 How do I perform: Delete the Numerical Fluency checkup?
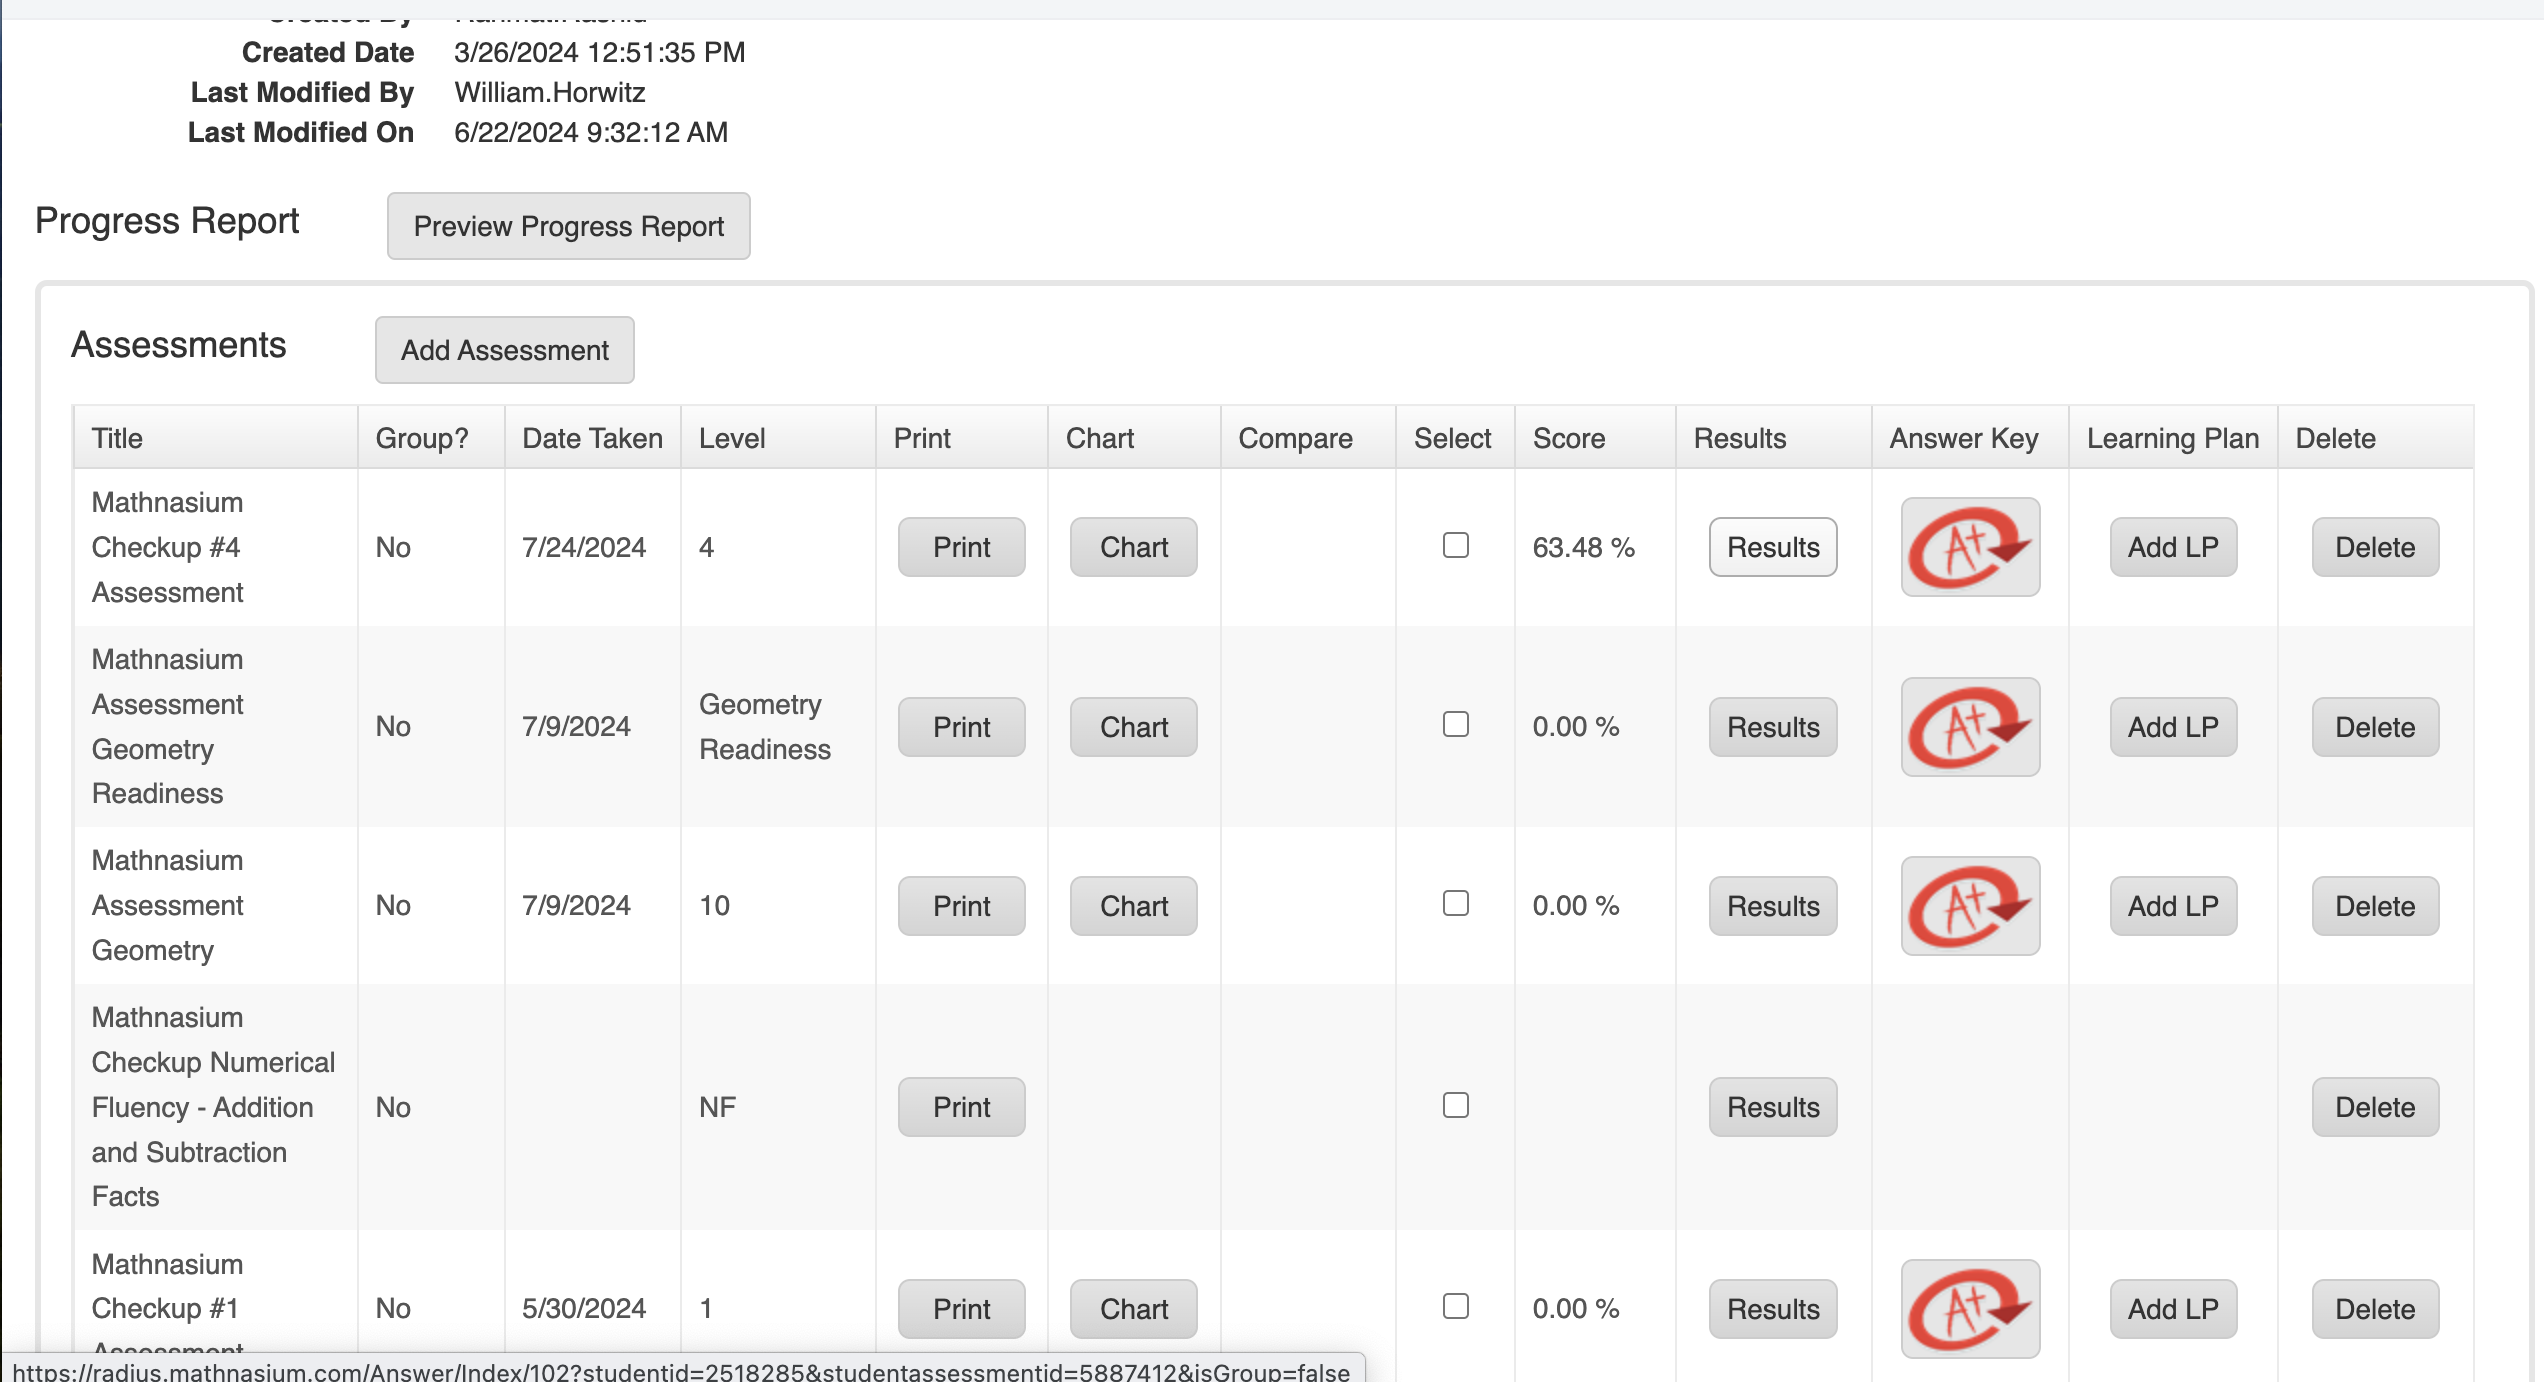point(2375,1107)
